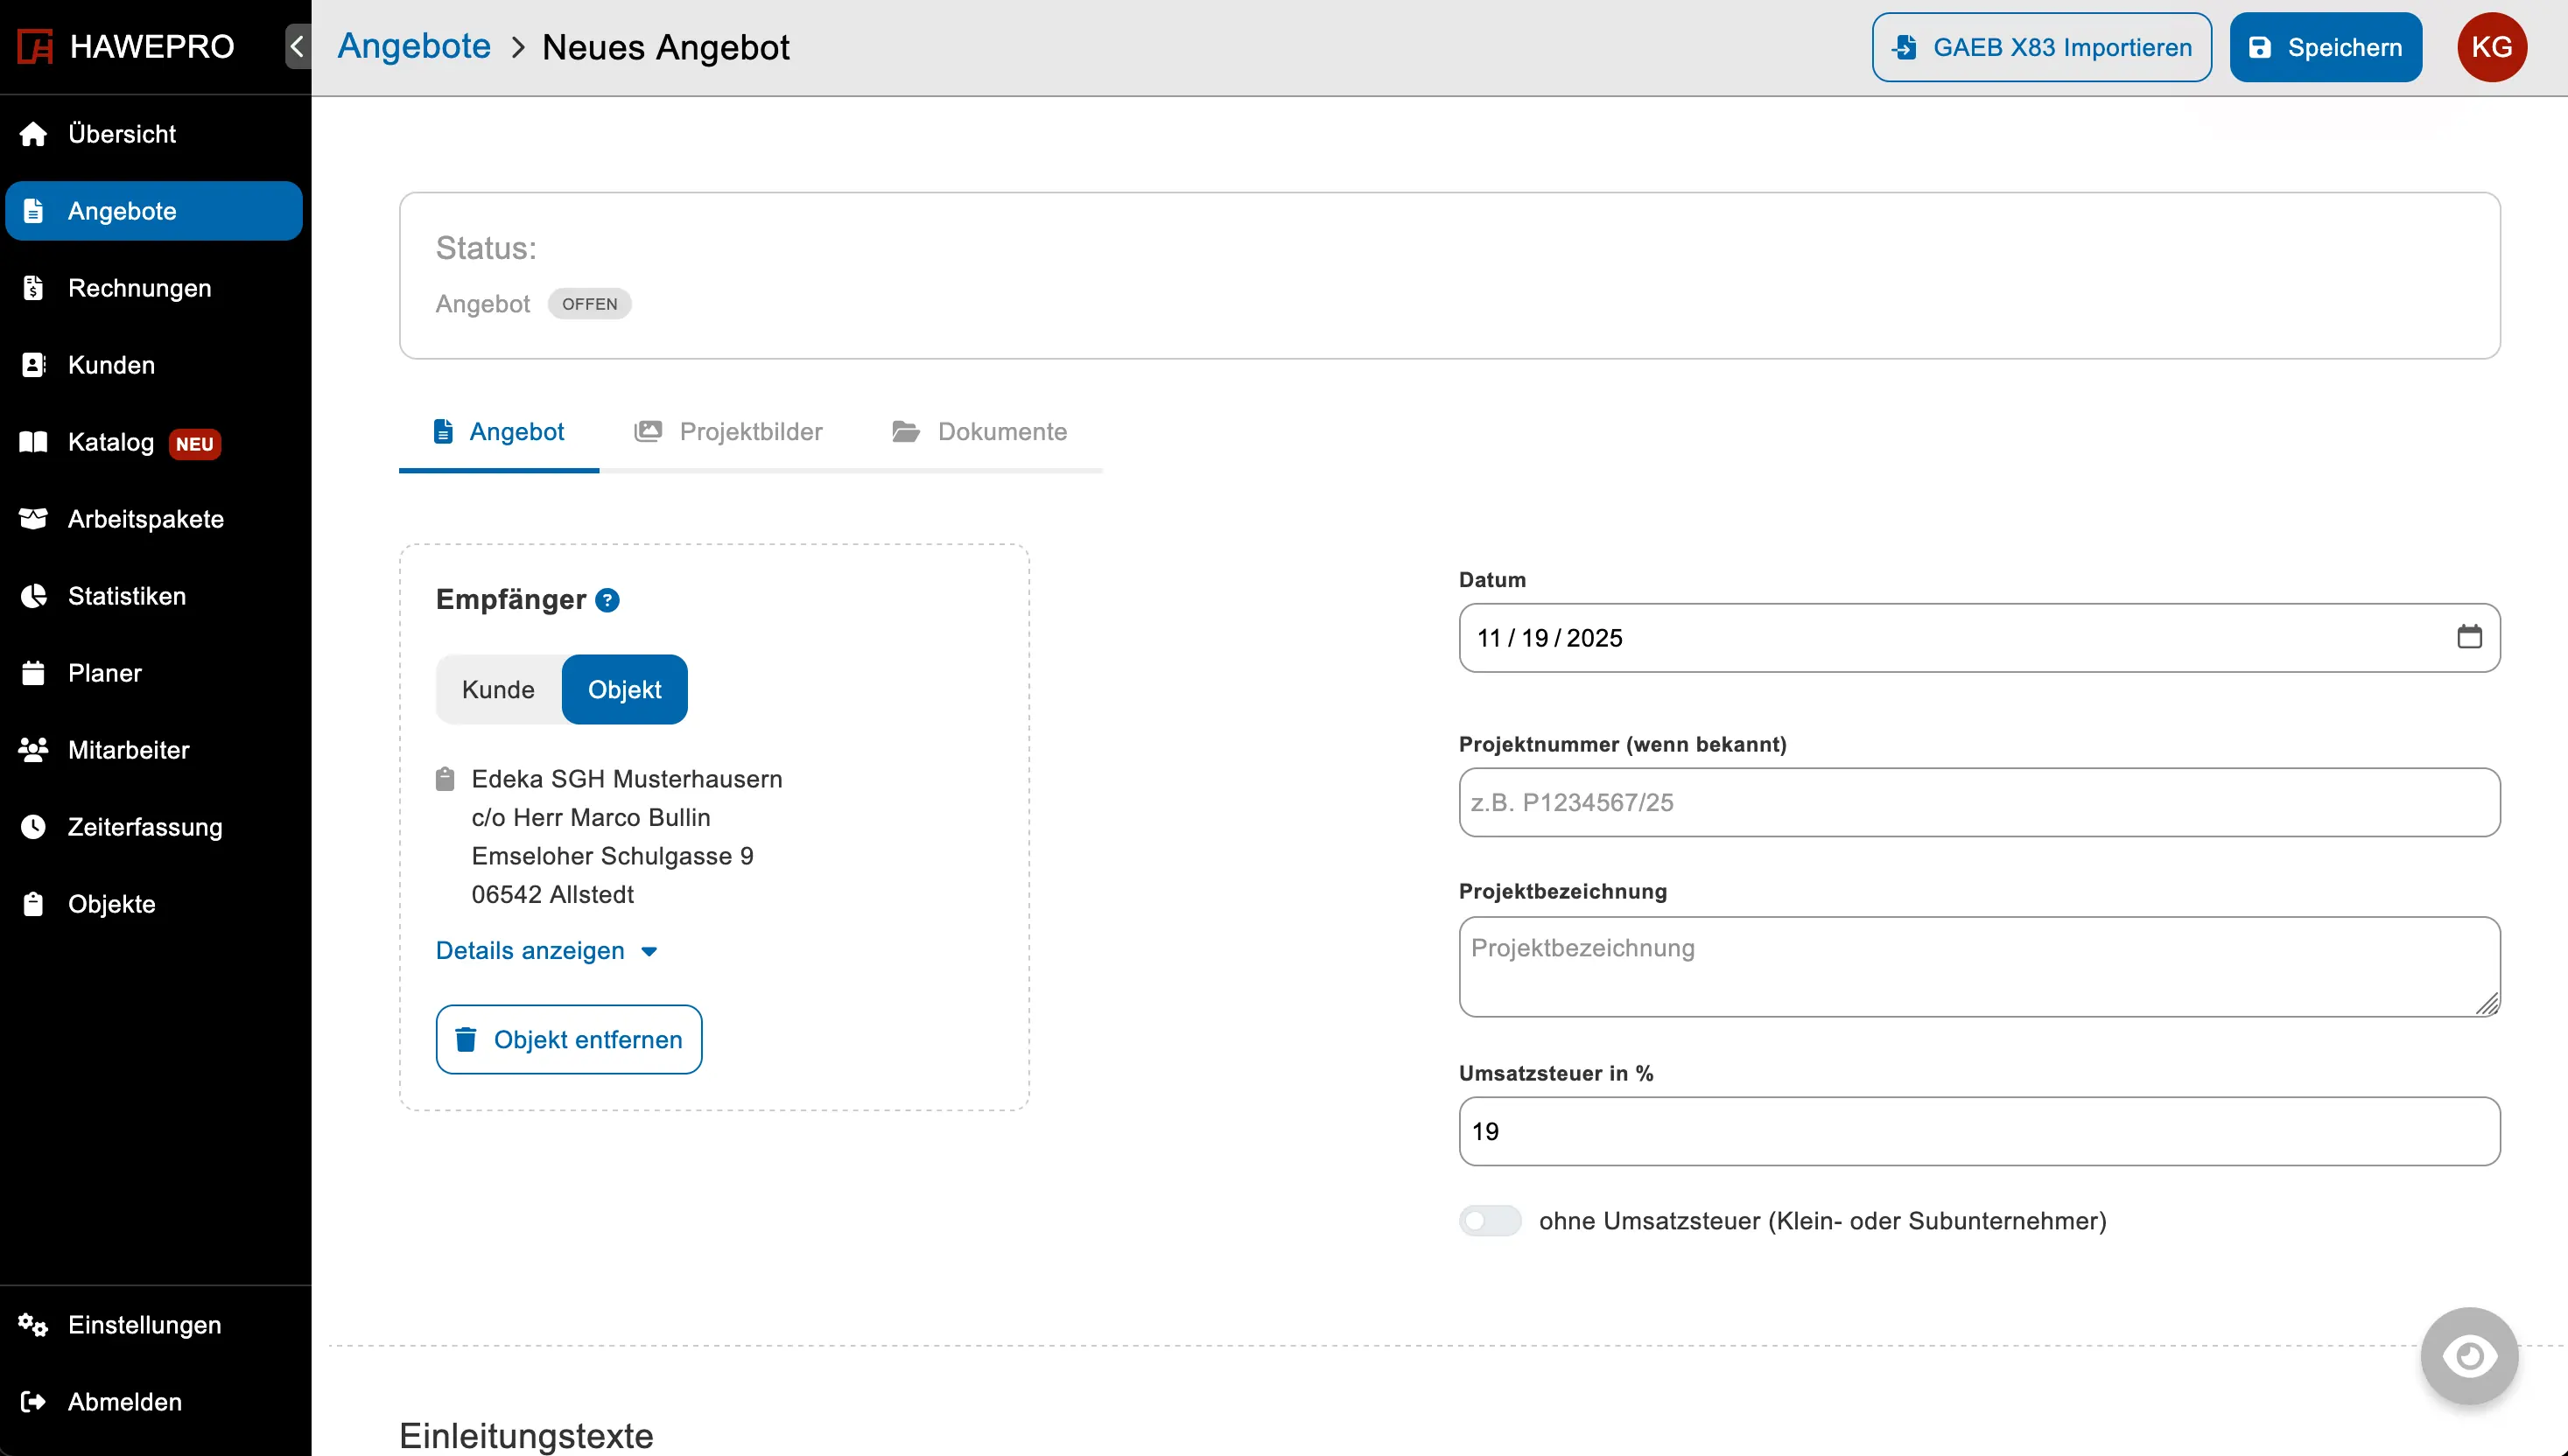The image size is (2568, 1456).
Task: Click the KG user avatar
Action: click(x=2491, y=47)
